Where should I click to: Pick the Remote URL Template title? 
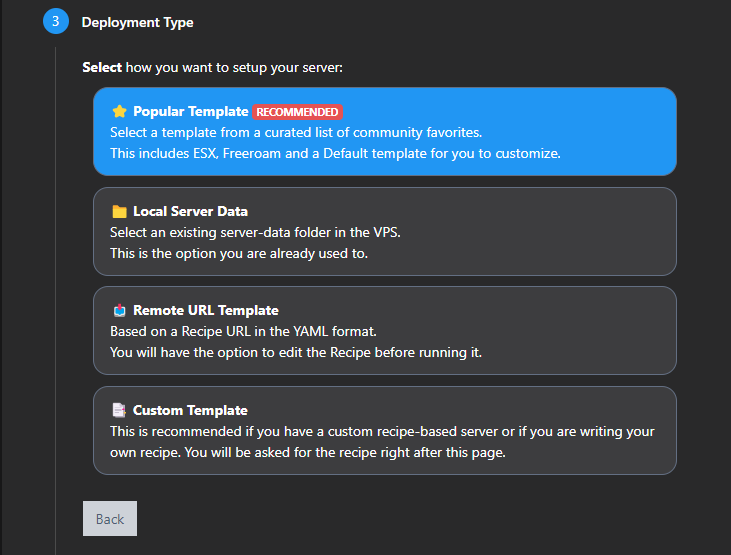tap(205, 311)
